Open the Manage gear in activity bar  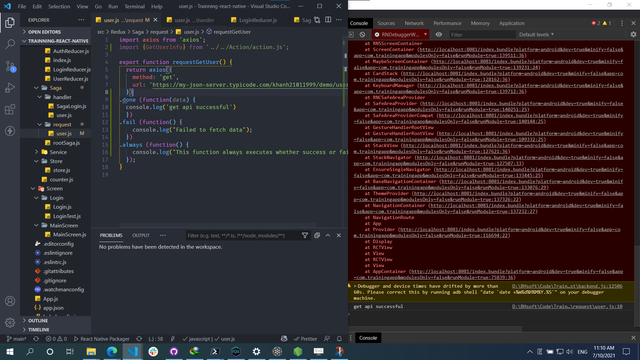10,322
